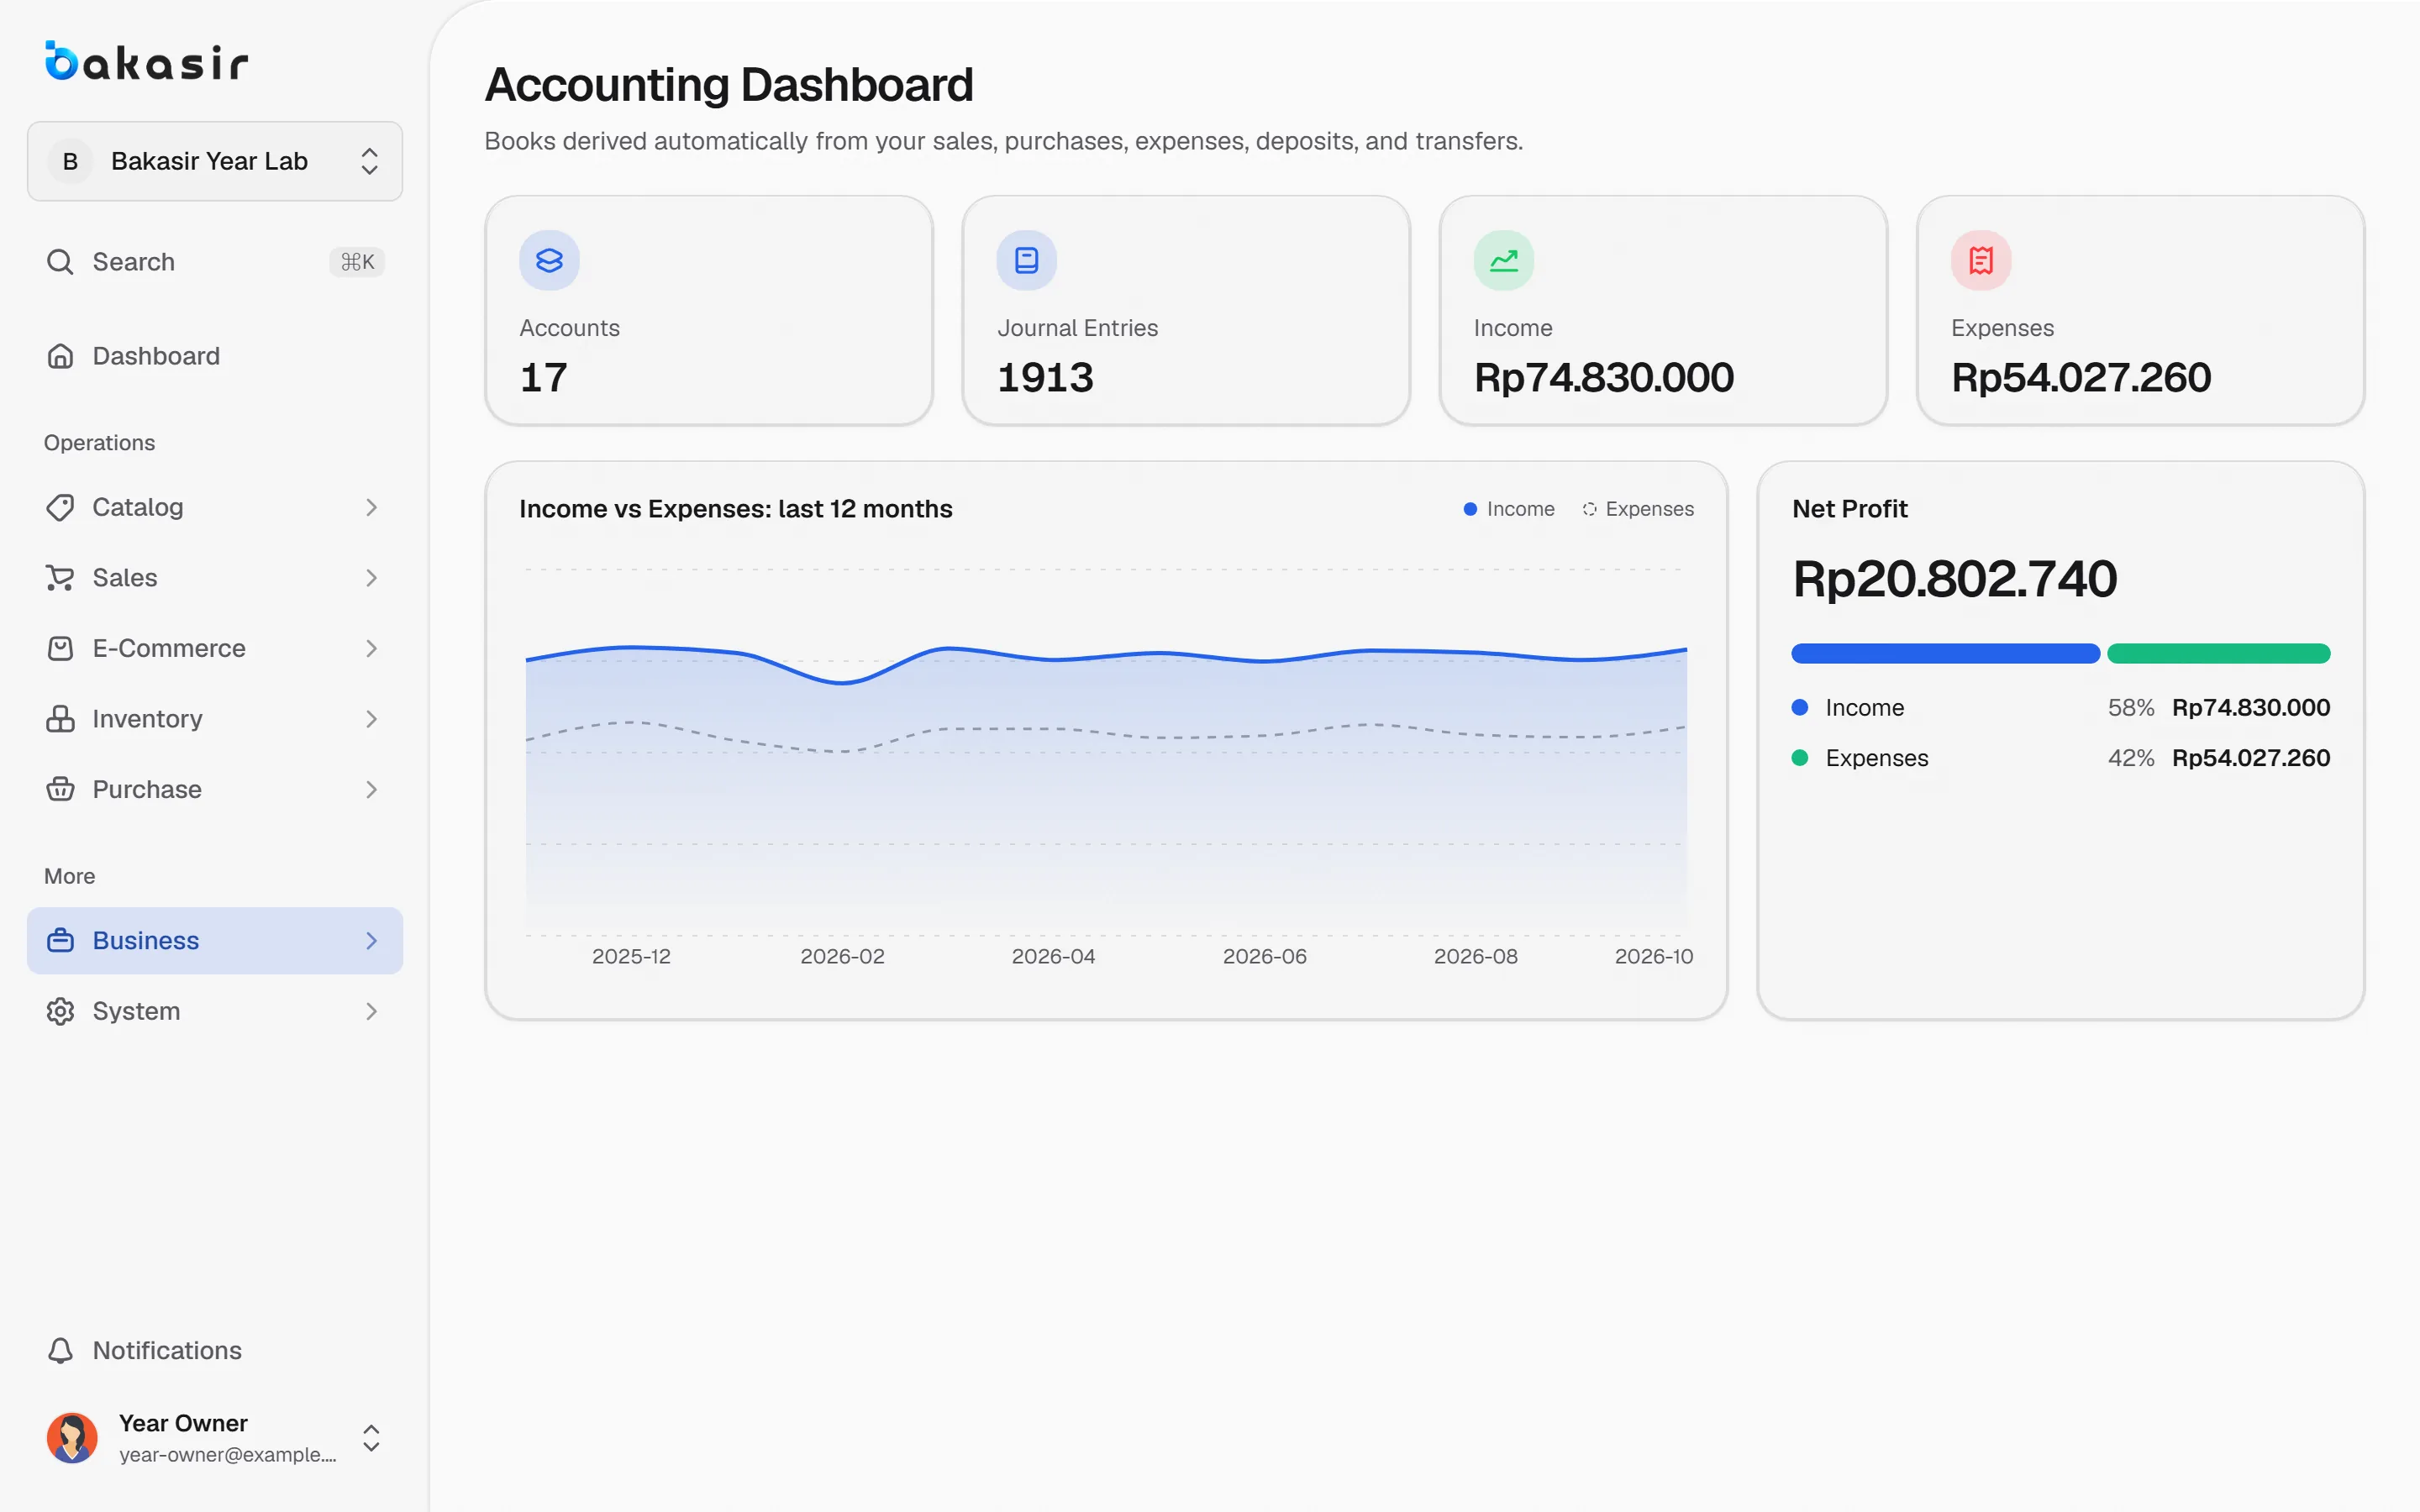Open the Purchase menu item
2420x1512 pixels.
[x=215, y=789]
